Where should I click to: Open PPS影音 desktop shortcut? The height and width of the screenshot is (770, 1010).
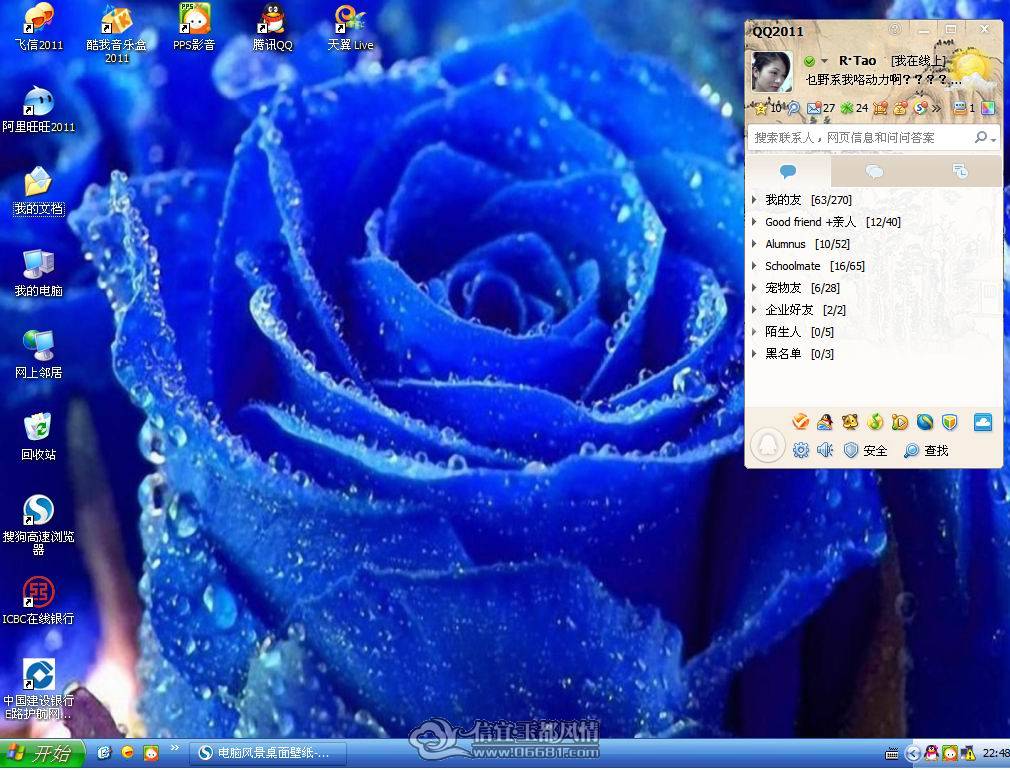pos(194,28)
